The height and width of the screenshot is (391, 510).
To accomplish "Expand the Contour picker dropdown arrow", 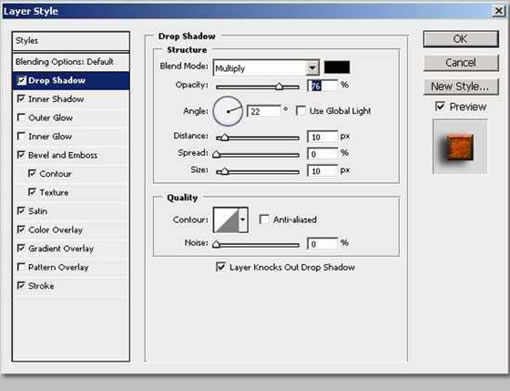I will [x=243, y=220].
